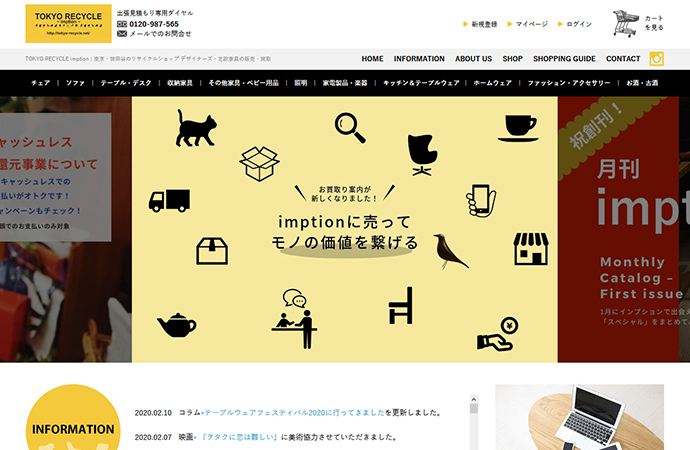
Task: Click the delivery truck icon
Action: coord(169,201)
